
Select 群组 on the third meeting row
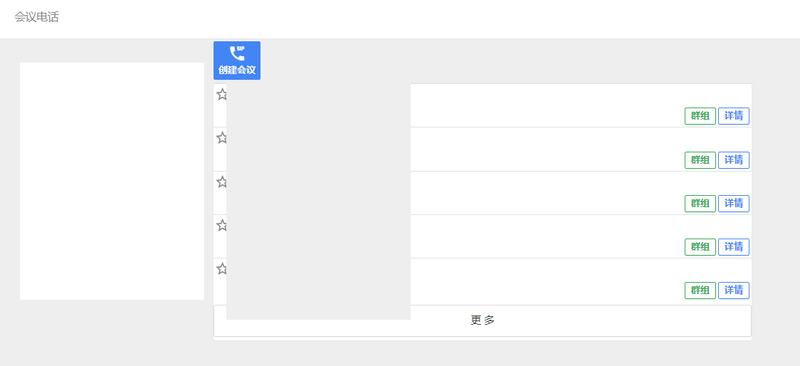tap(700, 204)
